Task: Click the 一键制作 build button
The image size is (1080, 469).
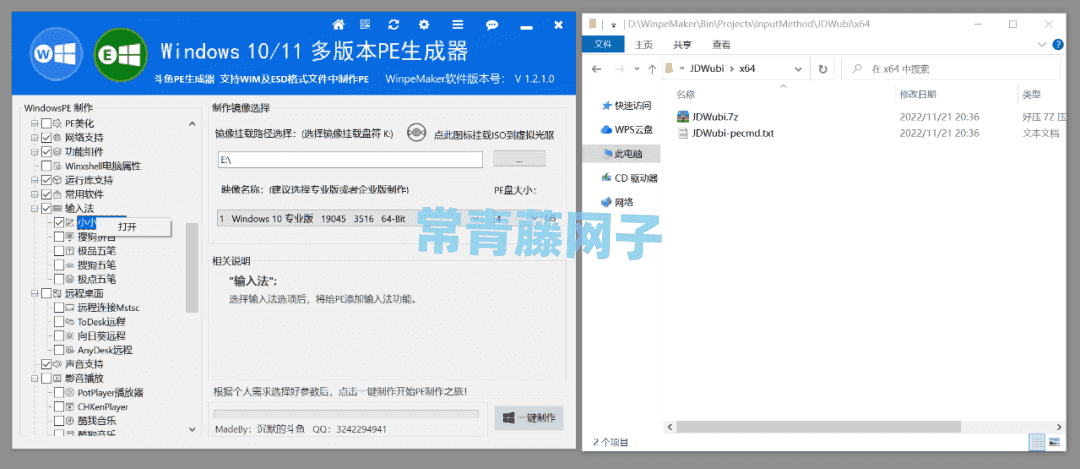Action: coord(529,418)
